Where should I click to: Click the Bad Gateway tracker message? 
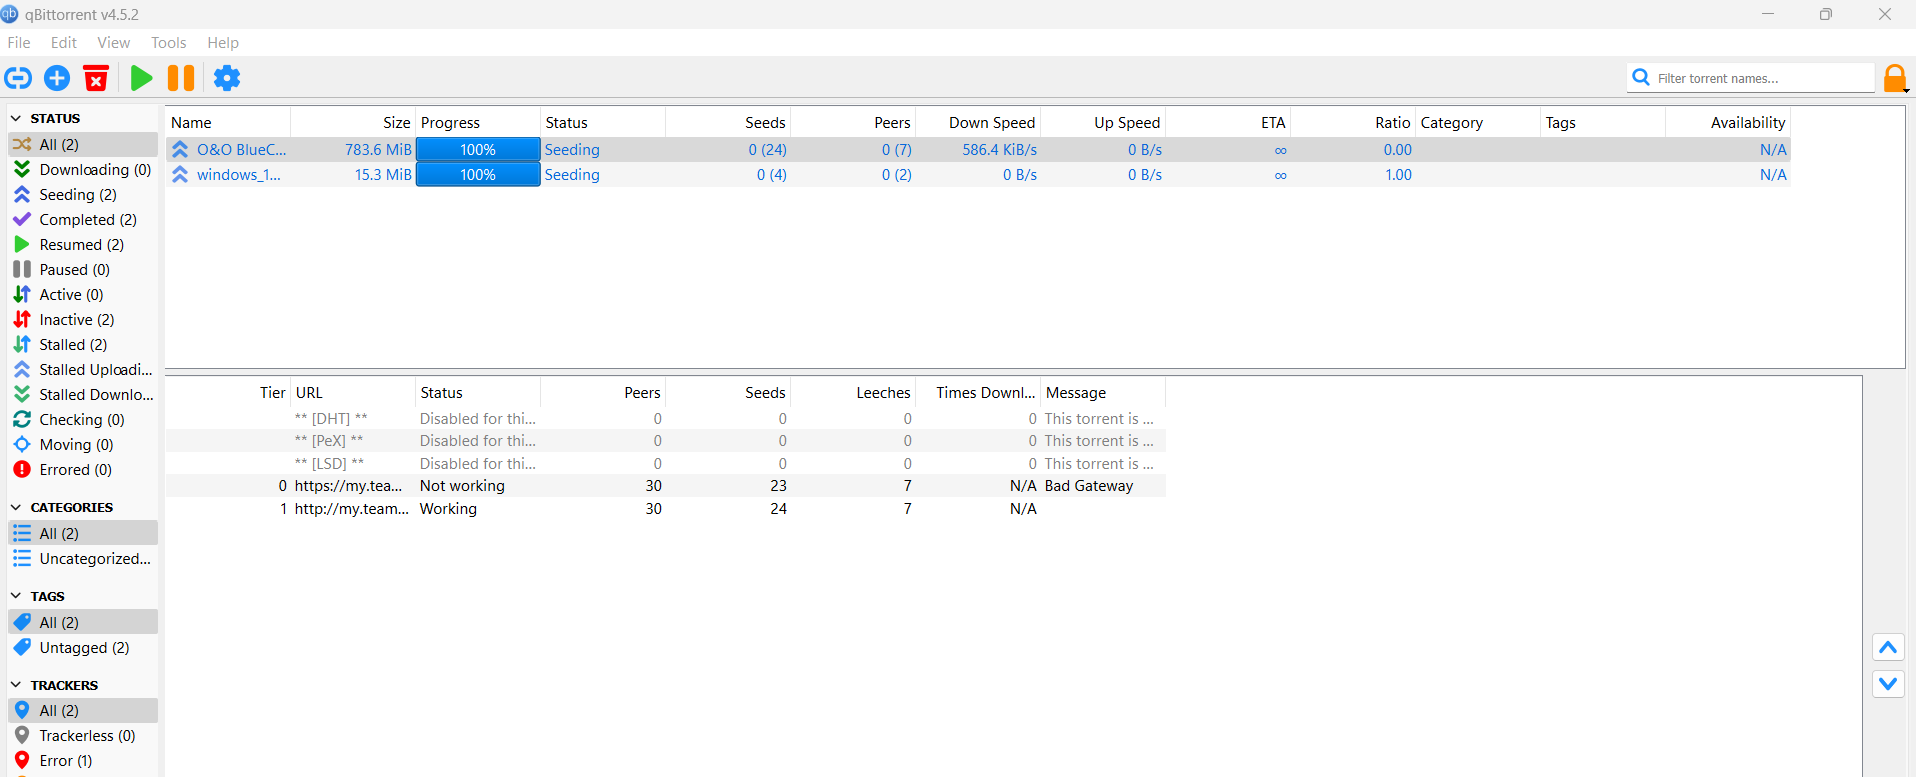(1089, 486)
